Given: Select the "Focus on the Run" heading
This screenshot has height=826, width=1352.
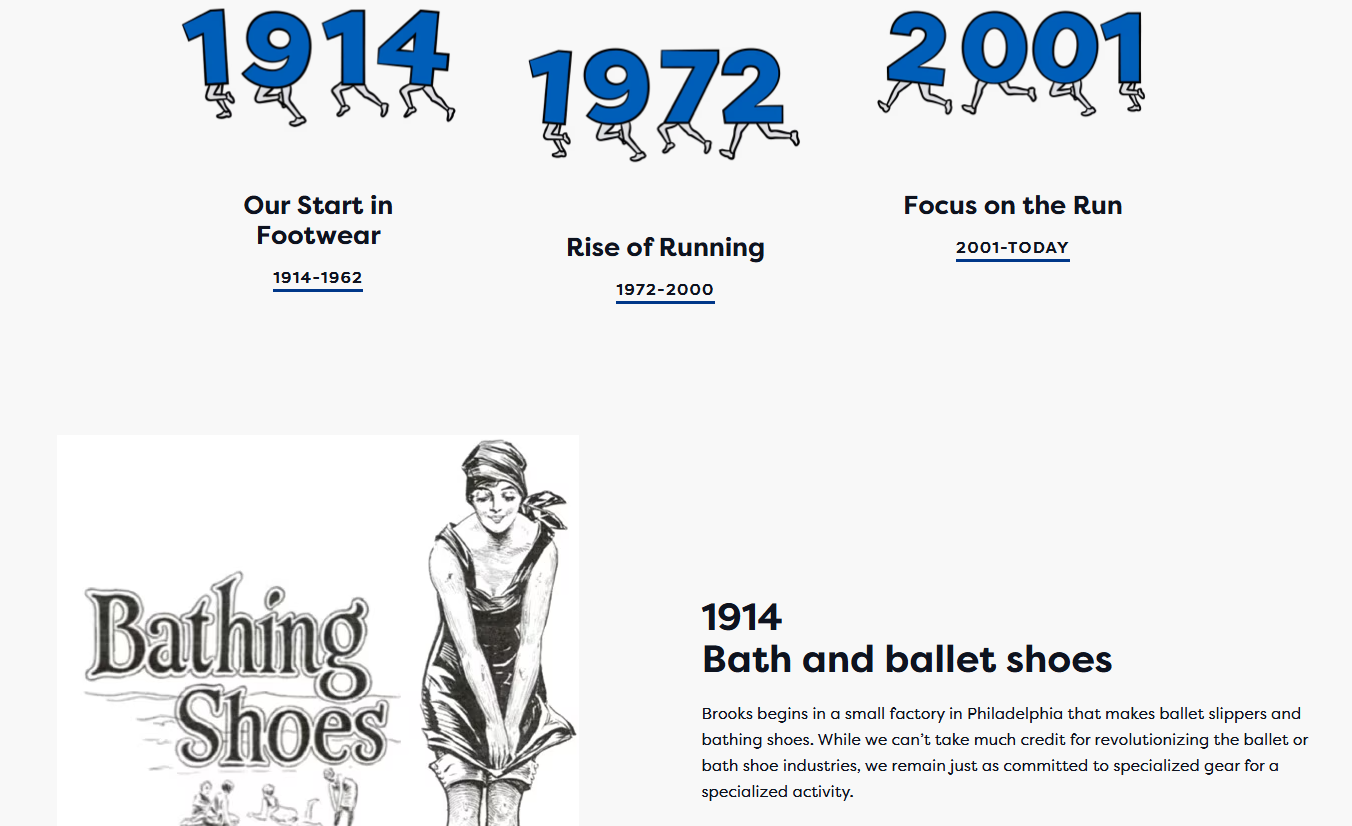Looking at the screenshot, I should coord(1012,205).
